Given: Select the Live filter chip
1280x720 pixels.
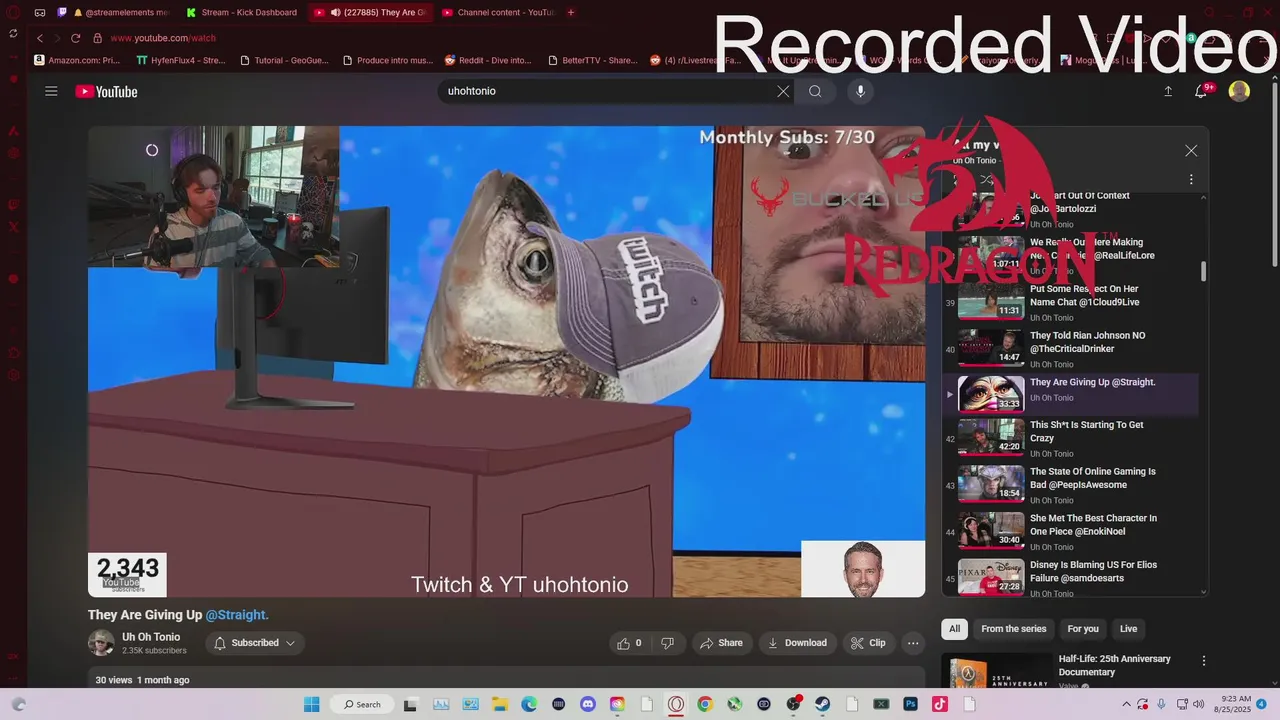Looking at the screenshot, I should (x=1128, y=629).
